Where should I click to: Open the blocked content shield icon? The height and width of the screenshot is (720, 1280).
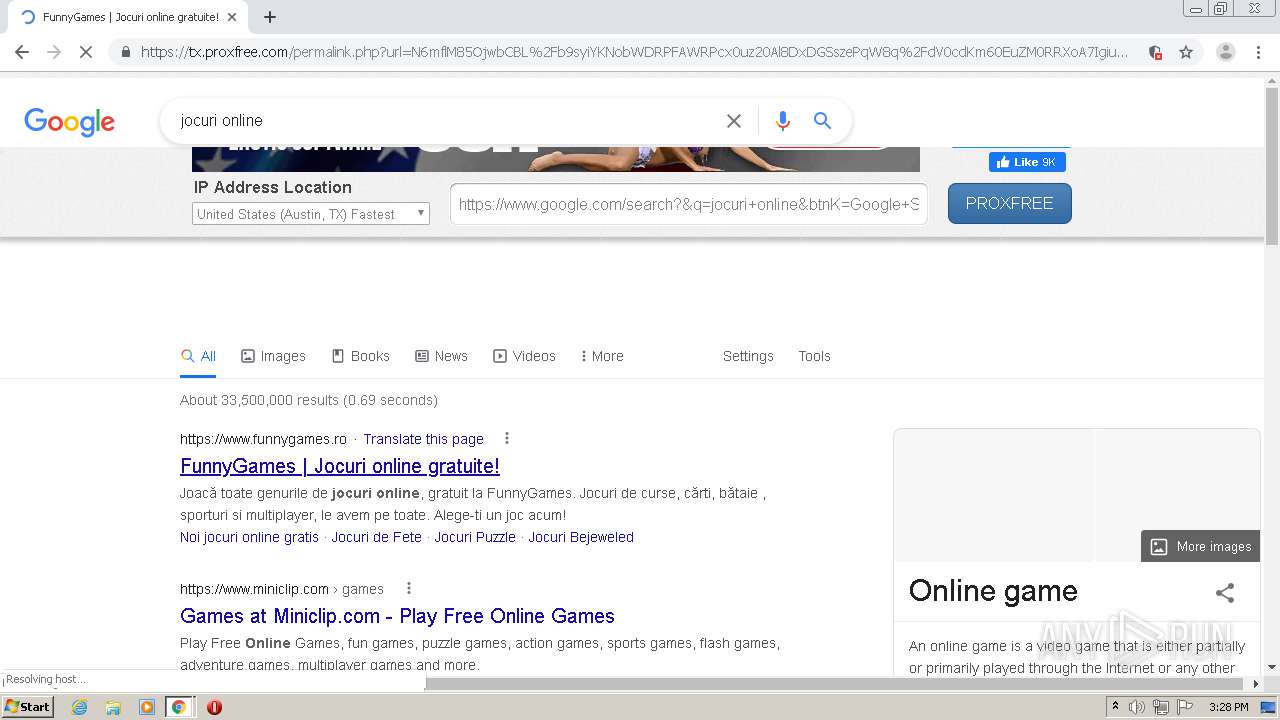pos(1155,52)
